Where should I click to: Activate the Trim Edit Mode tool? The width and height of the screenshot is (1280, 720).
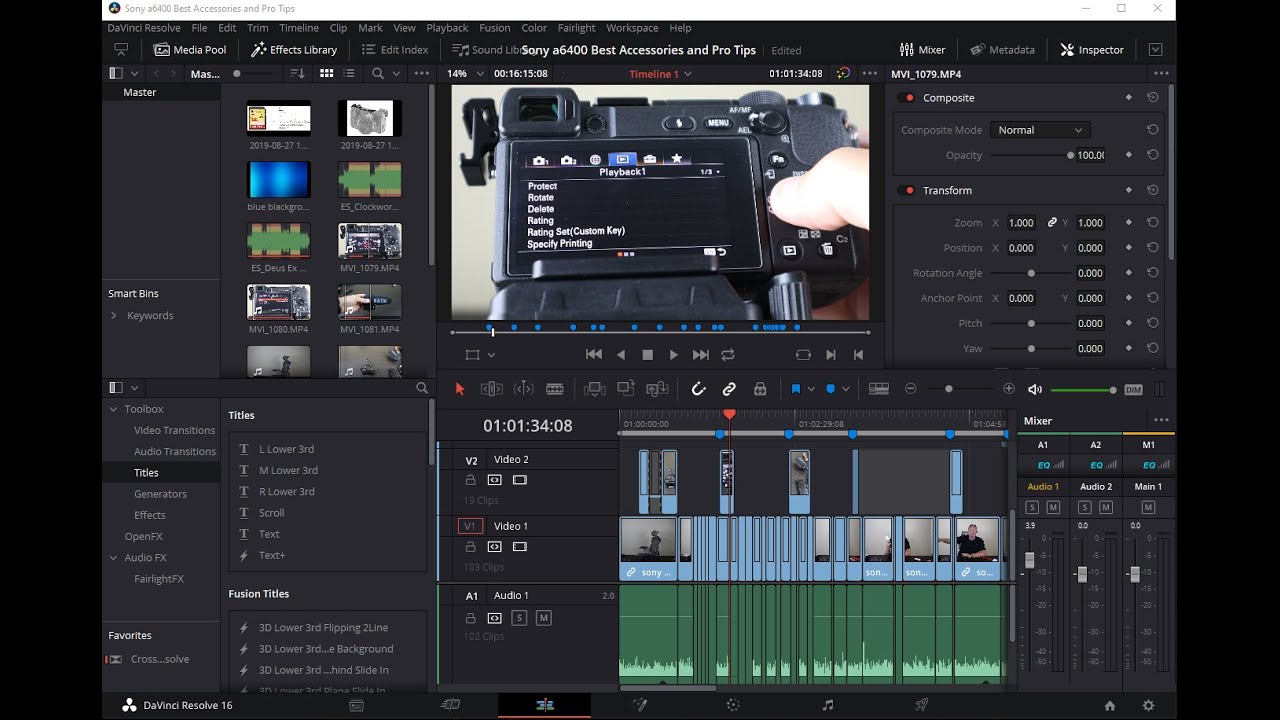[x=491, y=389]
